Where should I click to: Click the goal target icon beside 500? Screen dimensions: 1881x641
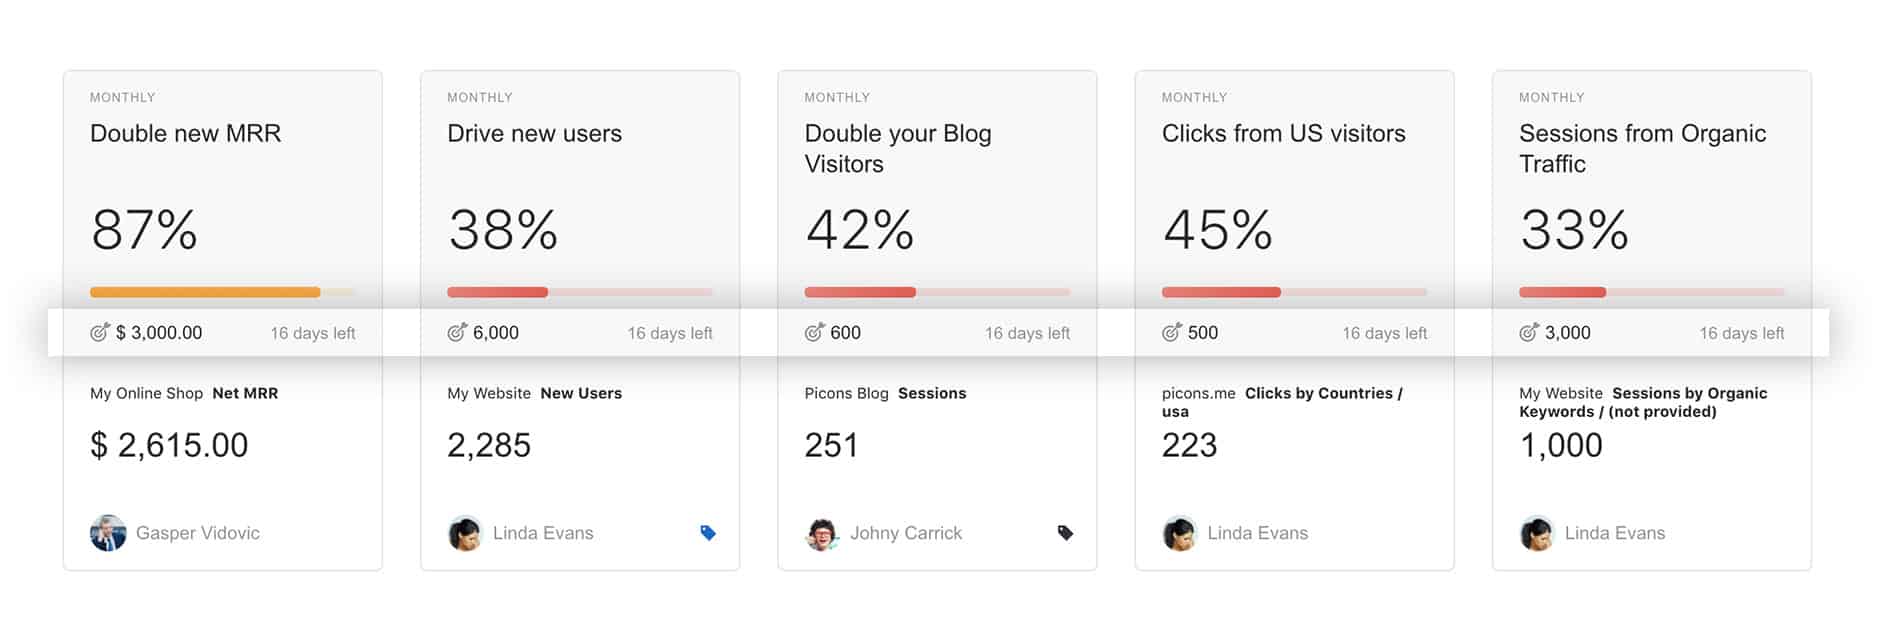pyautogui.click(x=1171, y=333)
